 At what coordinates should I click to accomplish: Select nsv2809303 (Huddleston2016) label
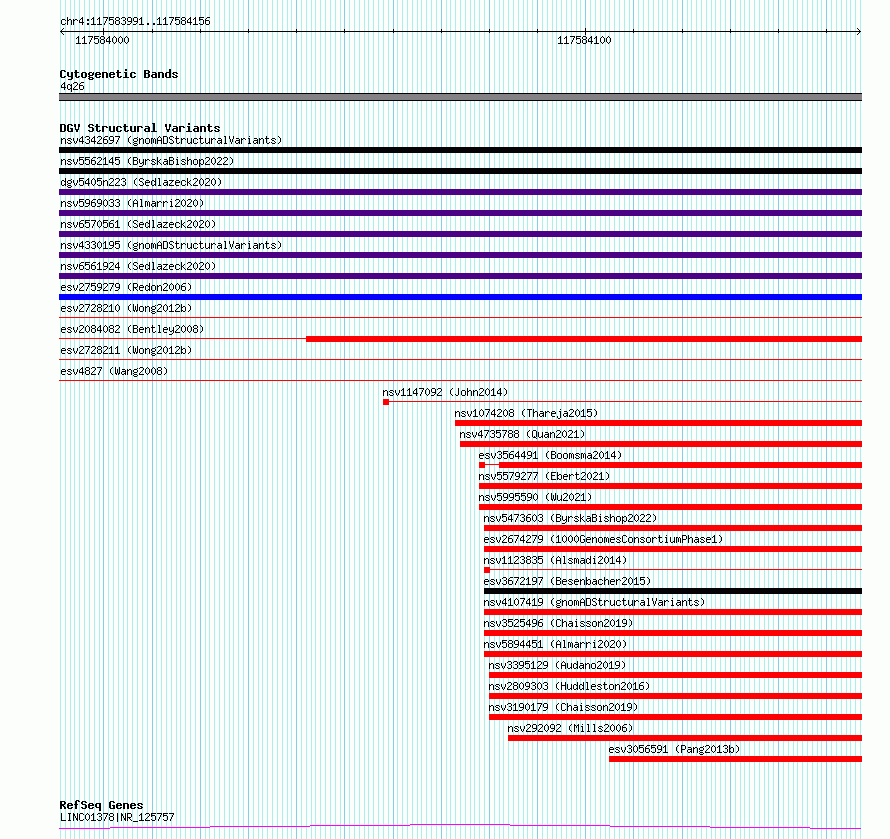569,686
